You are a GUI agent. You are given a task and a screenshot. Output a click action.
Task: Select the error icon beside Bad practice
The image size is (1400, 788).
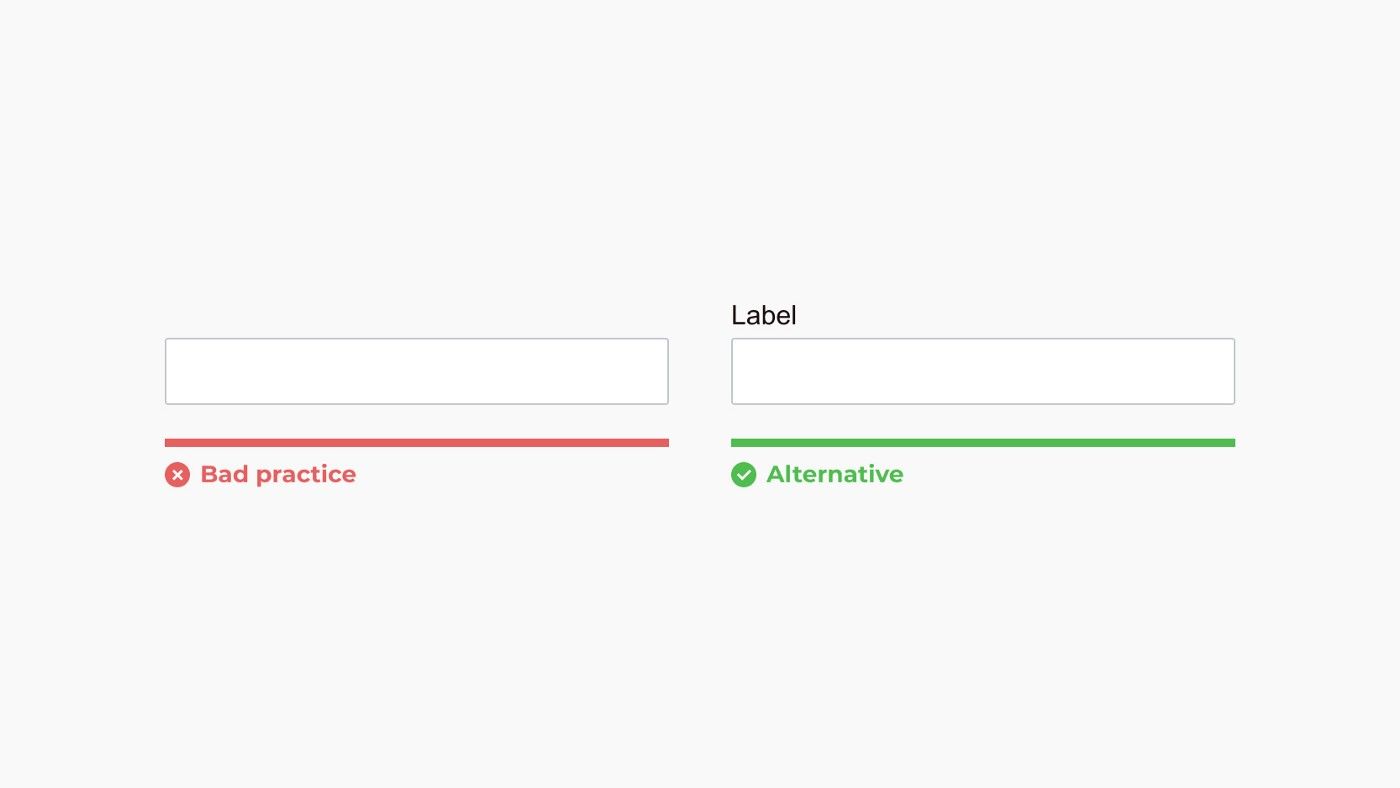(x=177, y=475)
